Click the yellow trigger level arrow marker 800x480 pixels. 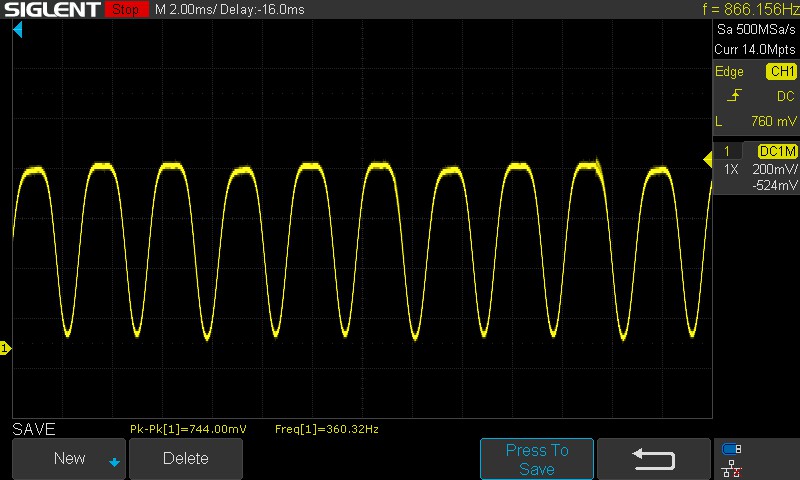click(707, 160)
